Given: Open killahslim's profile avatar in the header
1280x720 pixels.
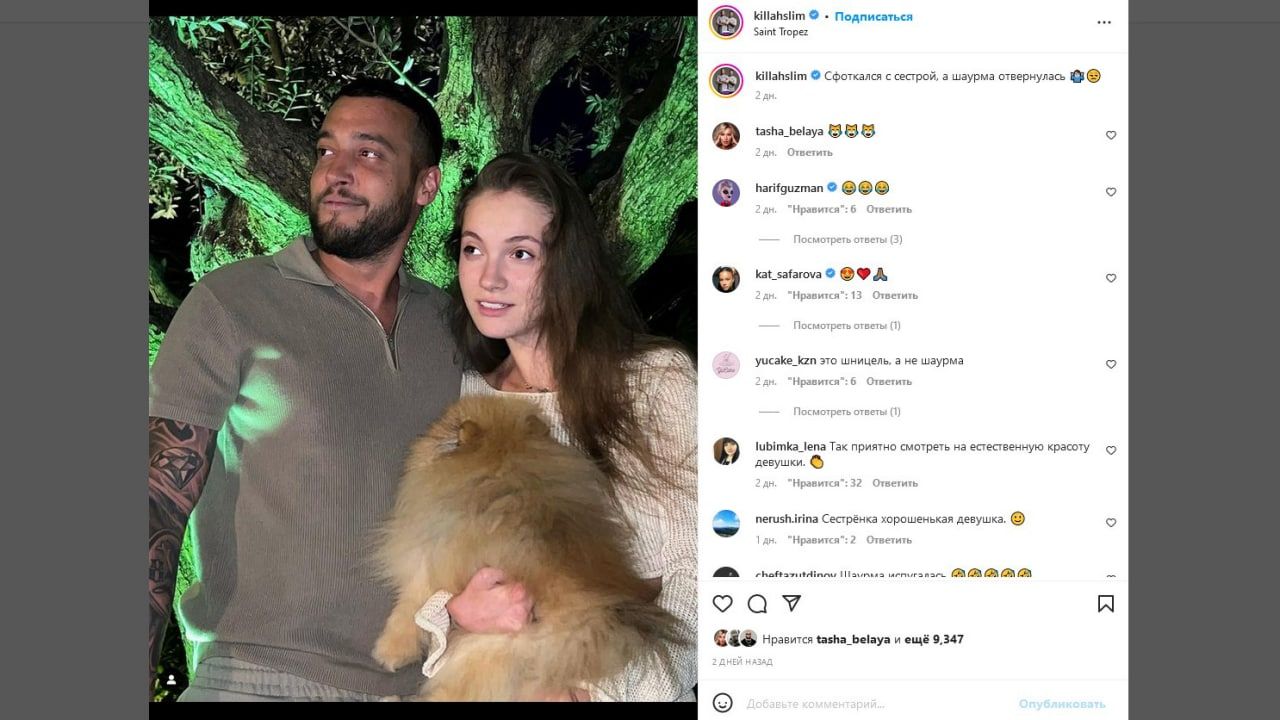Looking at the screenshot, I should coord(726,22).
